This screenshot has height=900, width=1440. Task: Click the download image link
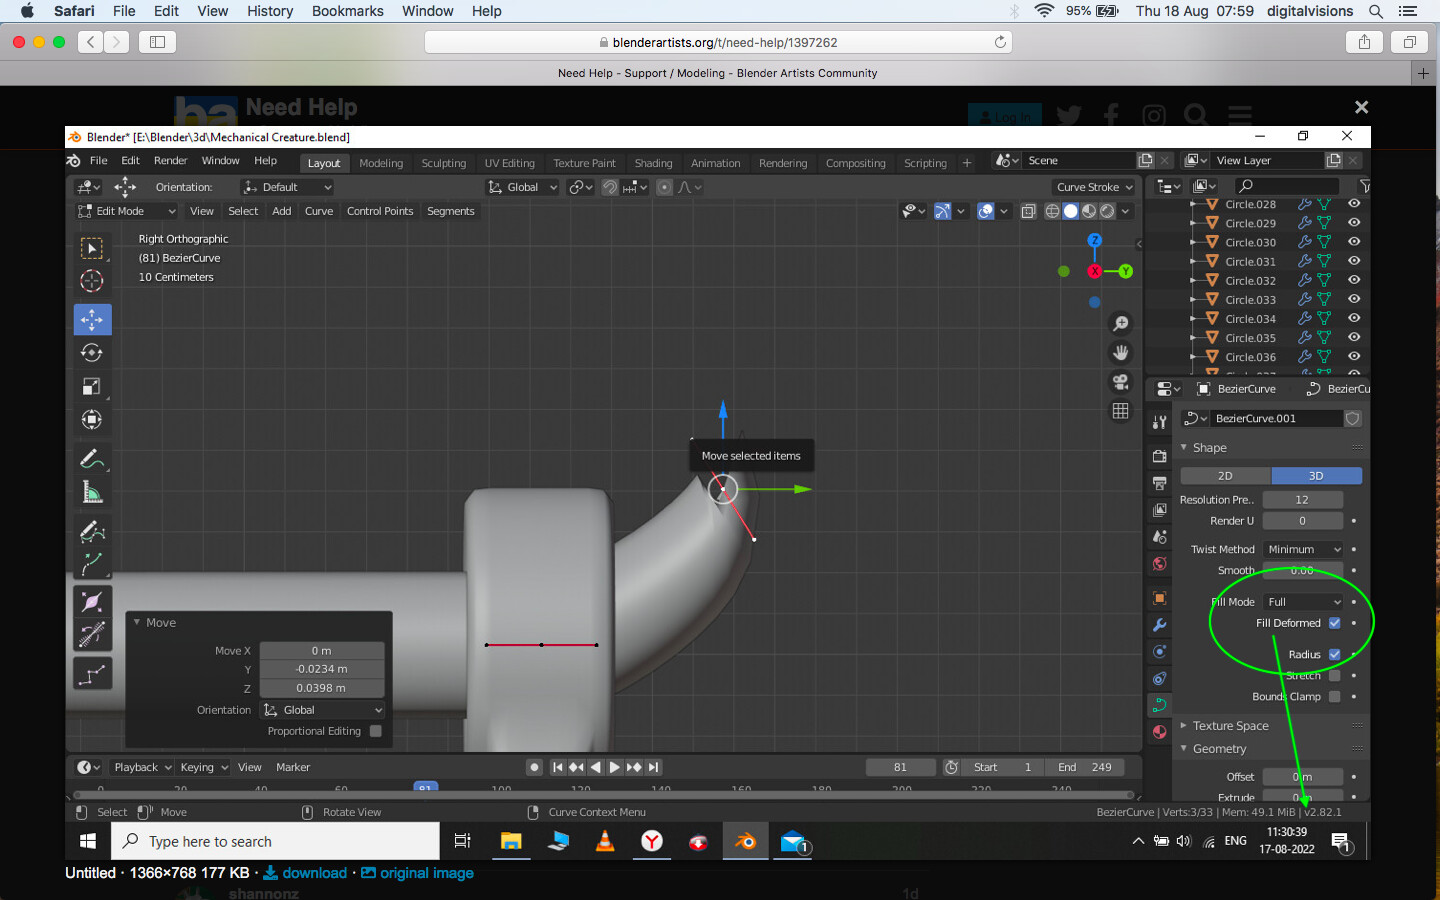point(305,873)
